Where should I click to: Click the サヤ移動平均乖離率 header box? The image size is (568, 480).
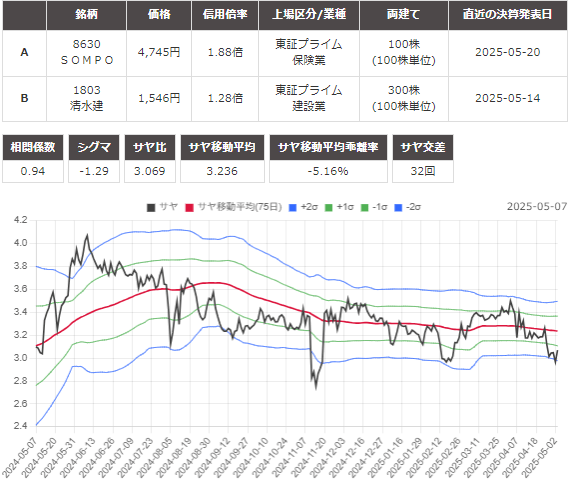[x=328, y=147]
